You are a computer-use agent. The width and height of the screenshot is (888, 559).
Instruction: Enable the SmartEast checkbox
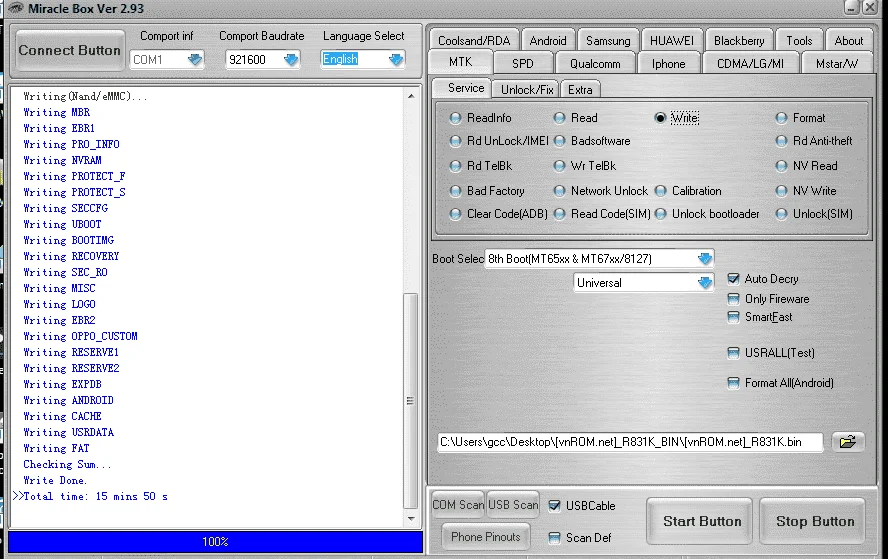coord(733,317)
